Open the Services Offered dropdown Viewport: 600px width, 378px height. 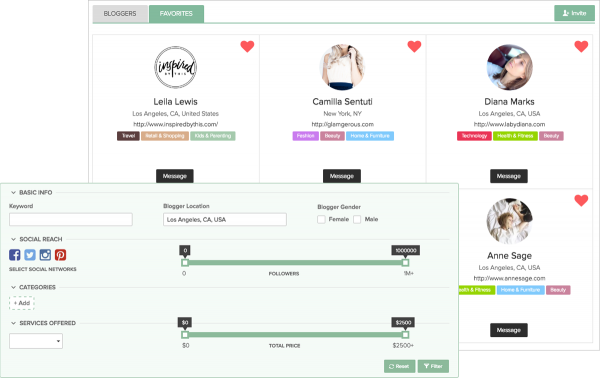point(36,341)
